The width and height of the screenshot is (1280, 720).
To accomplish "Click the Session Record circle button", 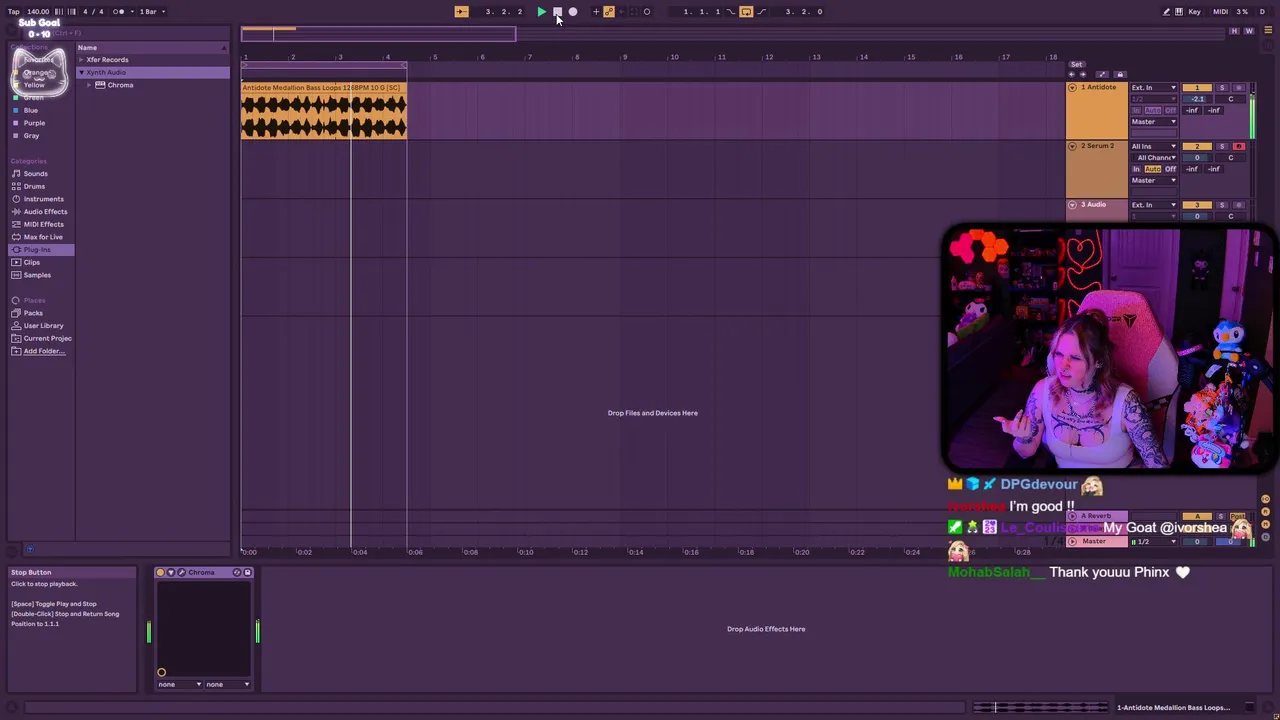I will tap(647, 12).
